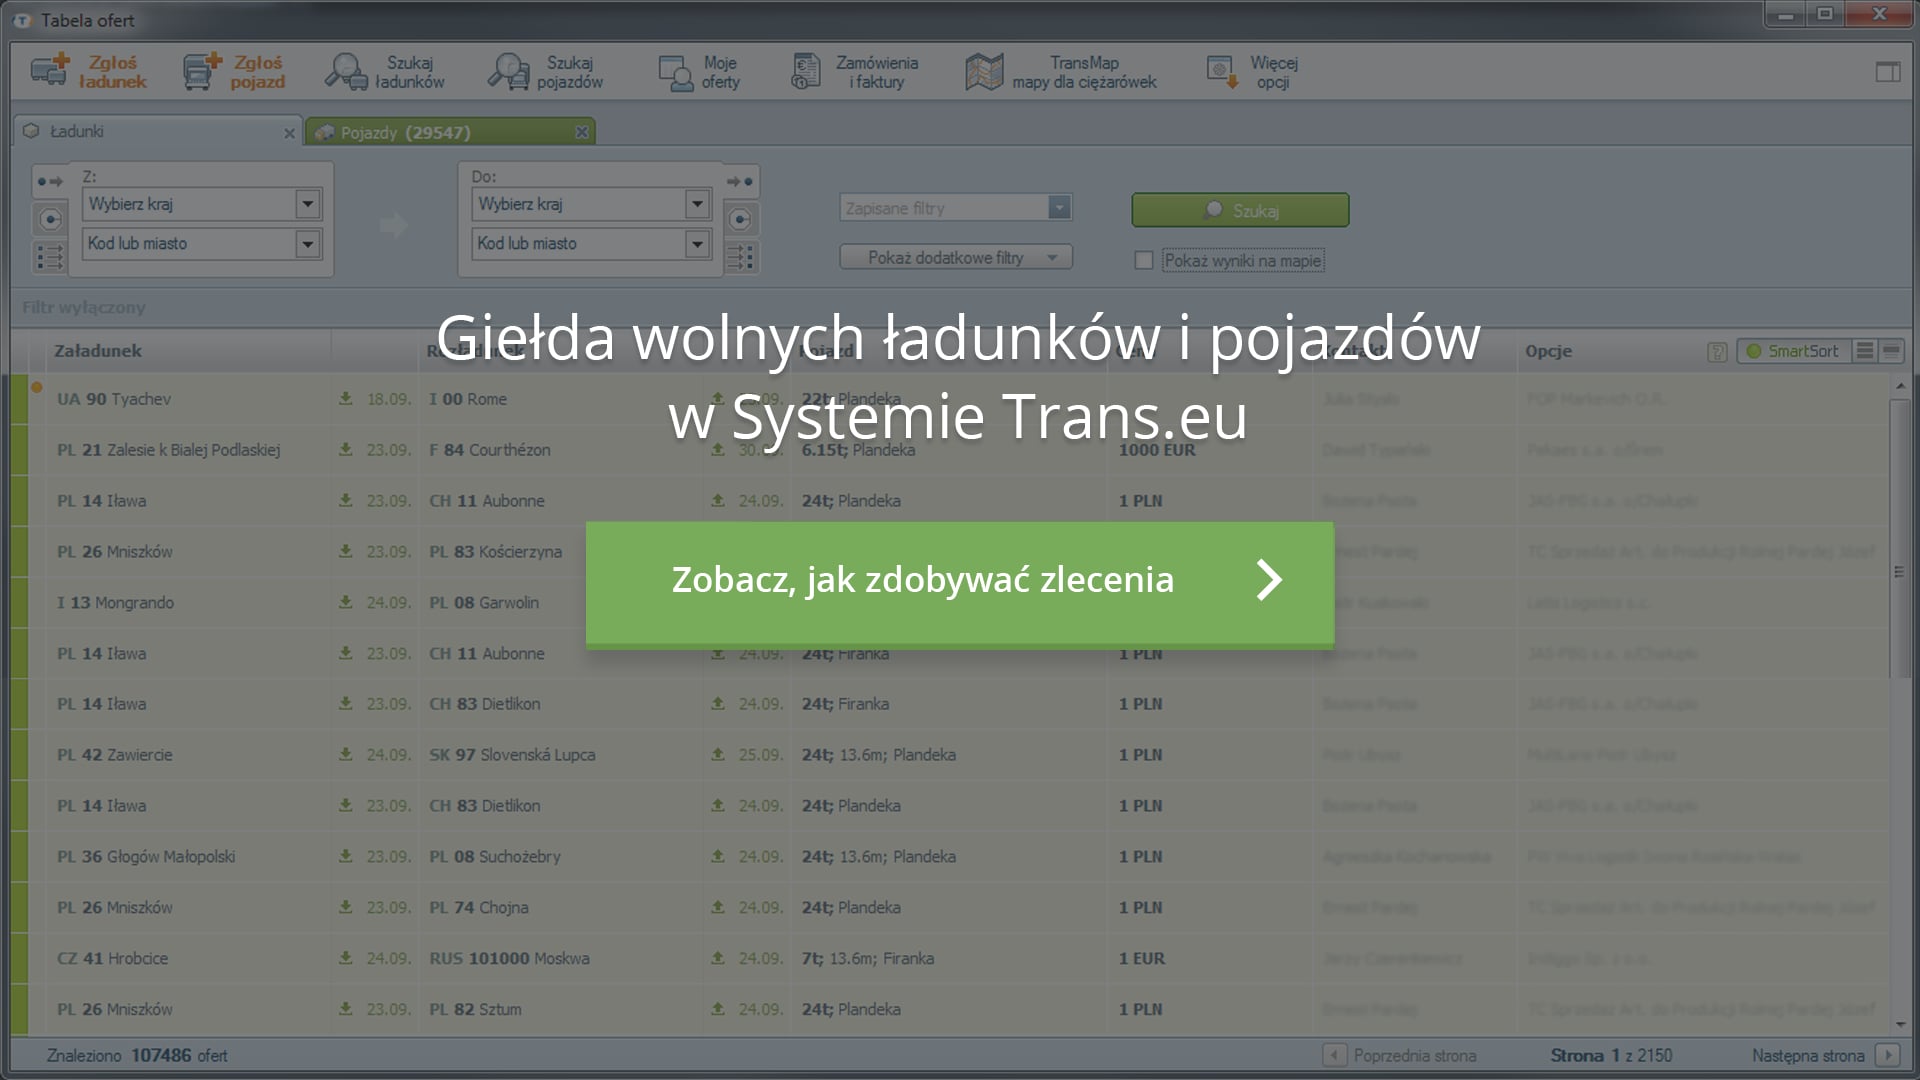Expand destination Wybierz kraj dropdown
Screen dimensions: 1920x1080
tap(698, 204)
